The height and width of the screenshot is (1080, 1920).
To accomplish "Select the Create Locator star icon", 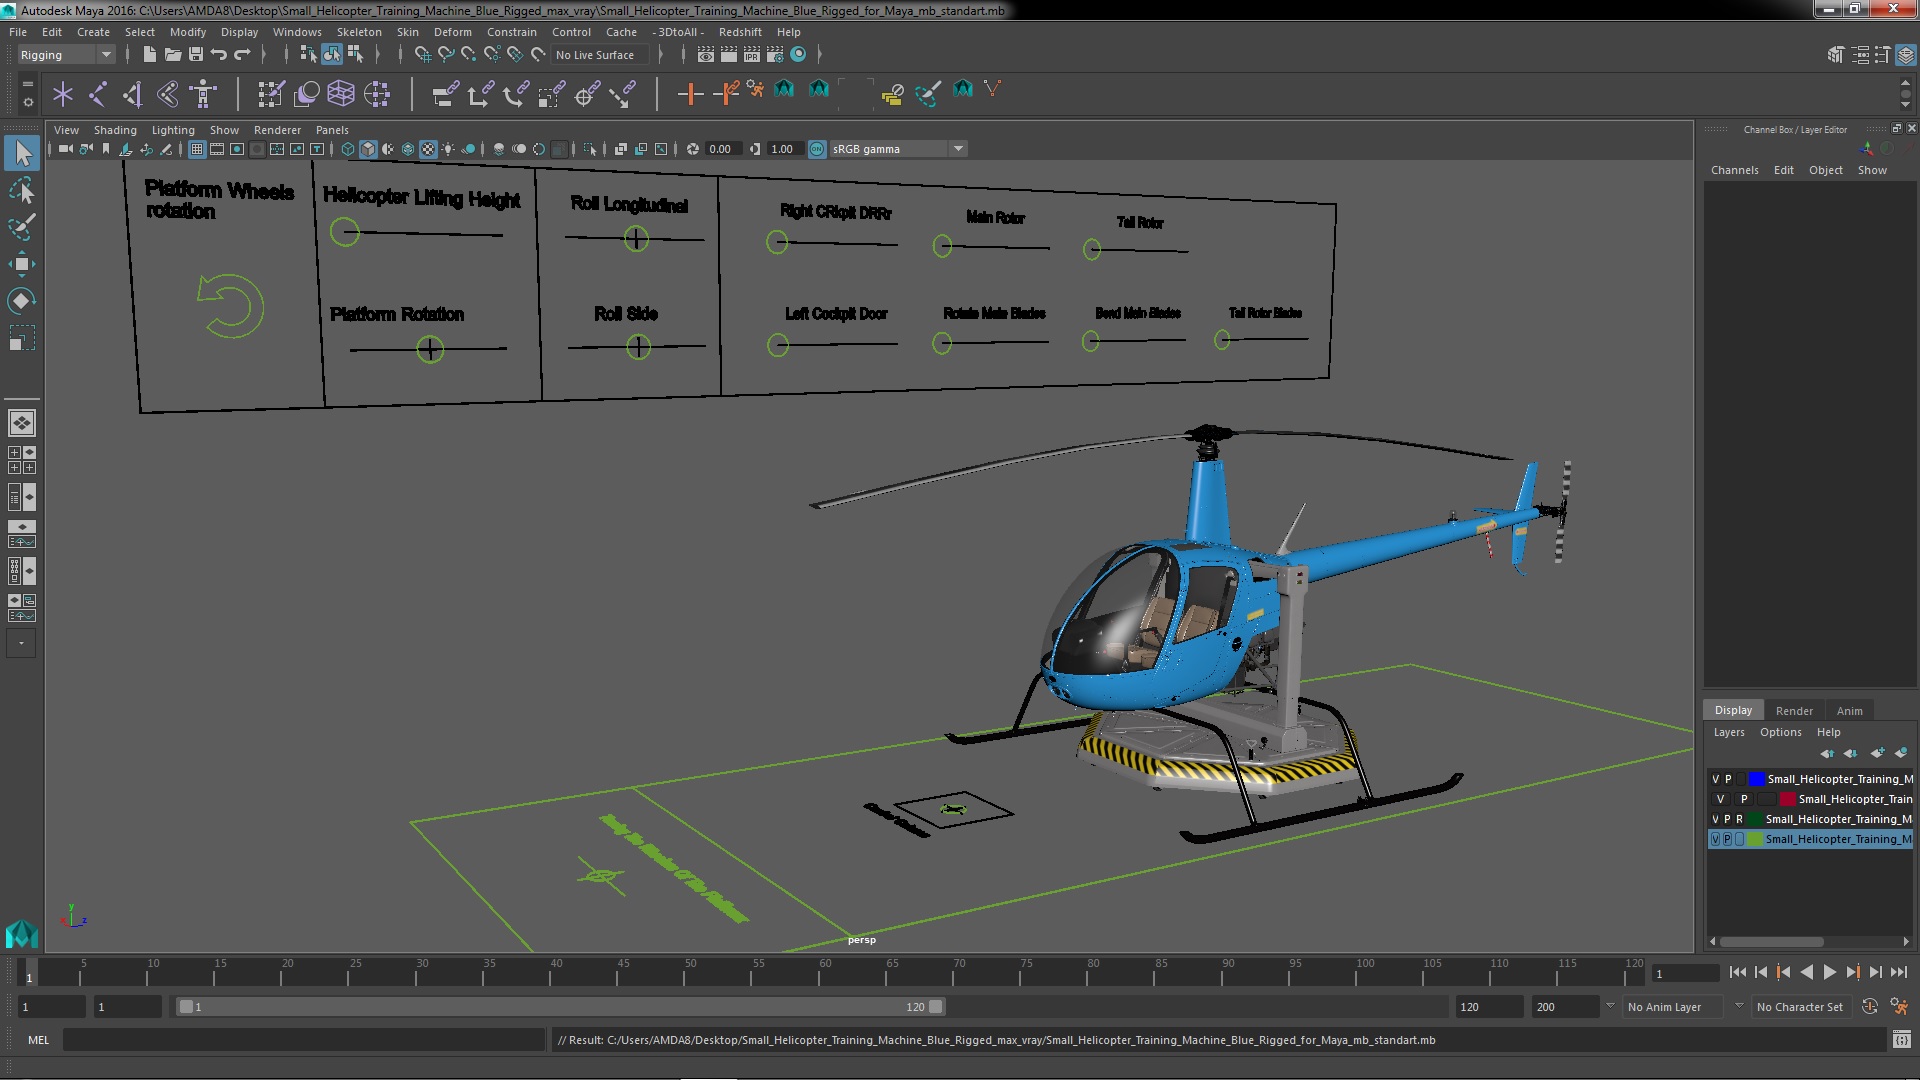I will [x=63, y=94].
